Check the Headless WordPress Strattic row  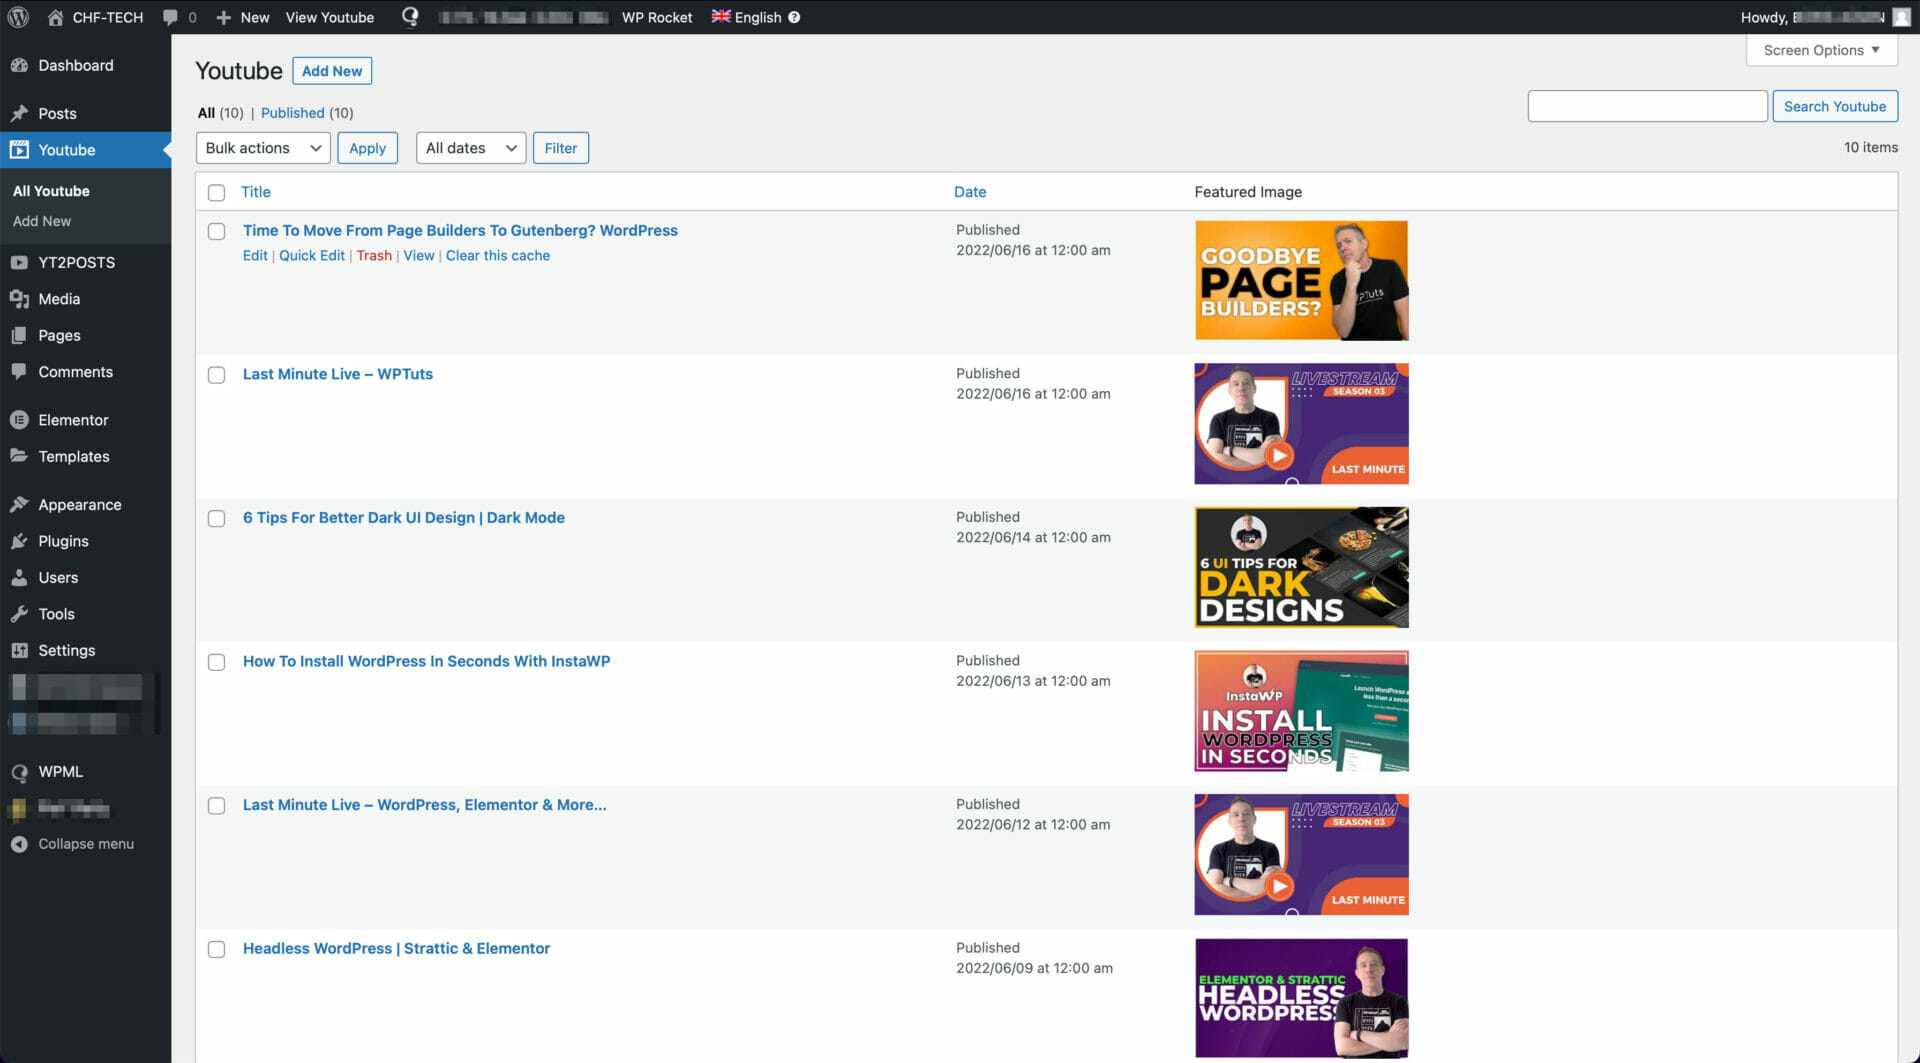click(x=216, y=949)
